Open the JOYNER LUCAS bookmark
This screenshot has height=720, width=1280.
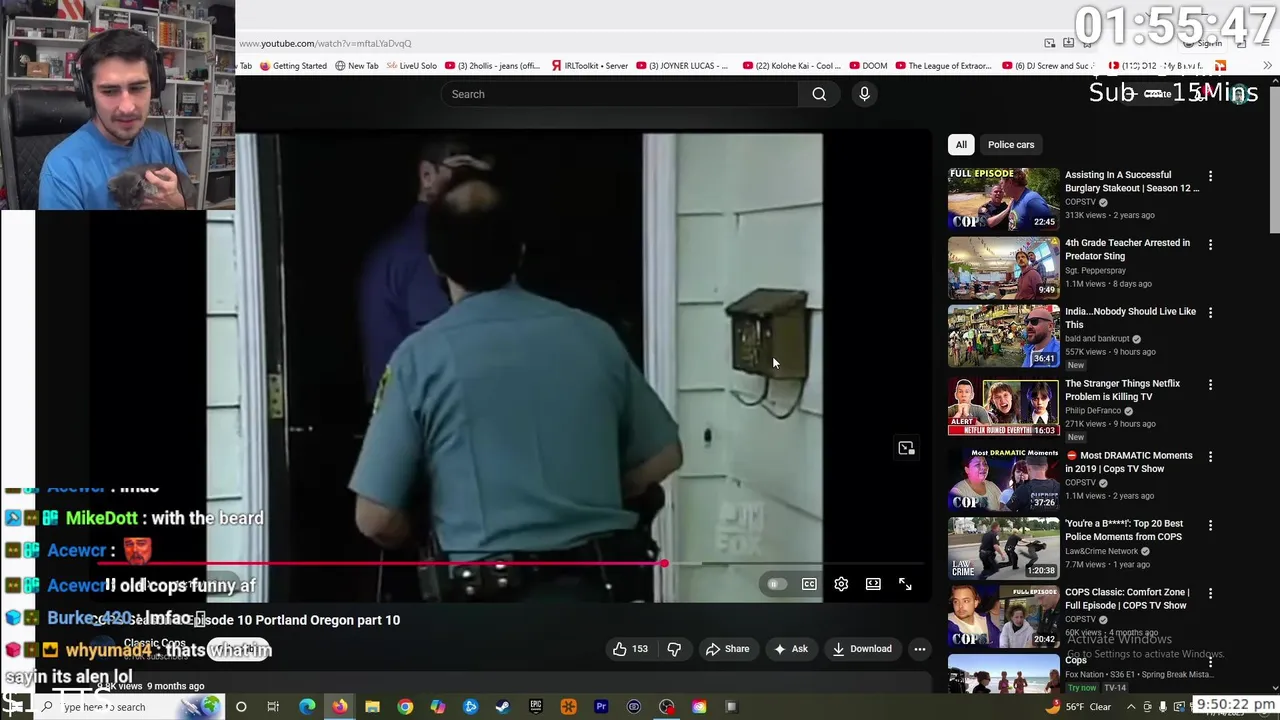(x=682, y=66)
